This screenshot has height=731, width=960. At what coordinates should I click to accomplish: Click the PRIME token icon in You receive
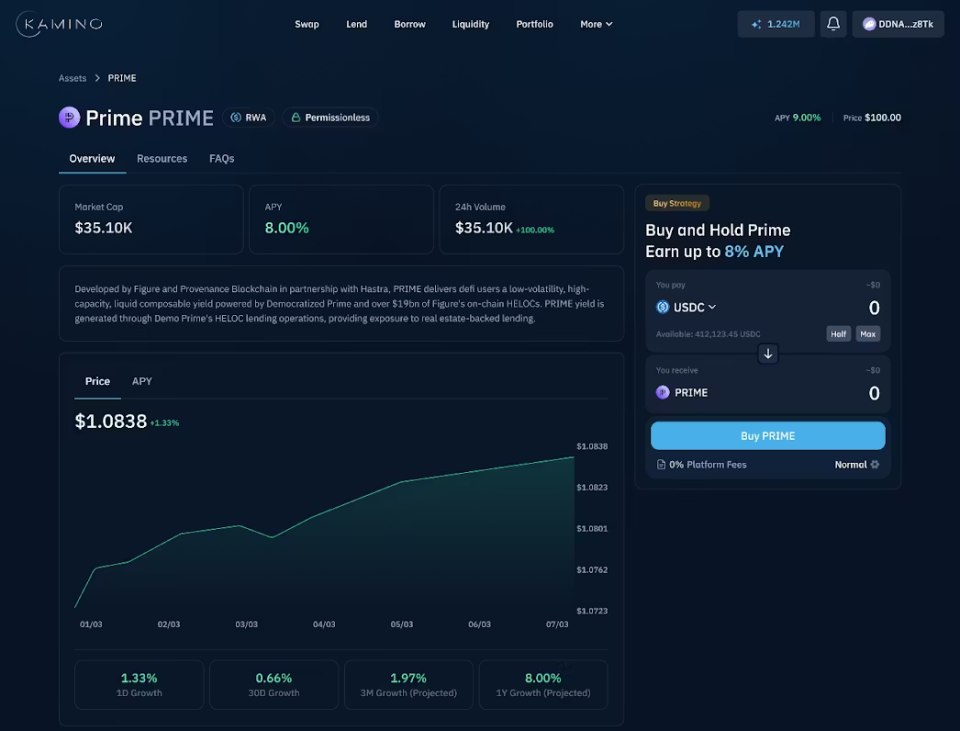[x=662, y=392]
